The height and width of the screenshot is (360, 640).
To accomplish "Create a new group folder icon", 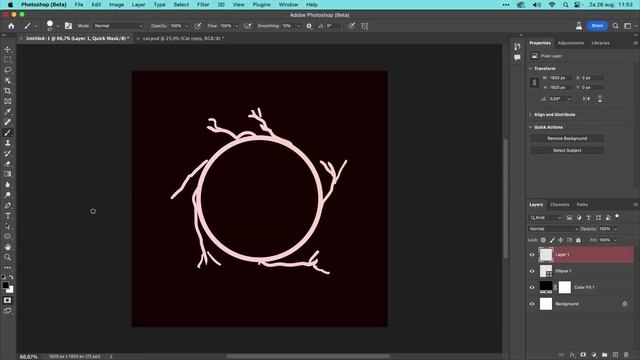I will [x=604, y=355].
